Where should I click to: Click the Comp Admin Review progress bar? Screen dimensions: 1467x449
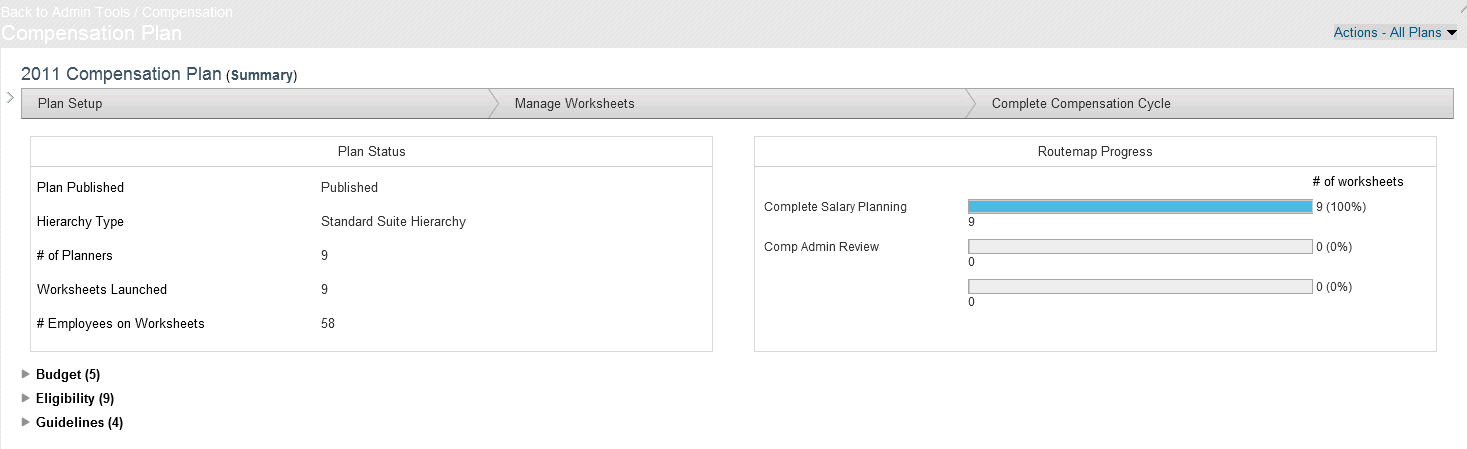(x=1140, y=247)
